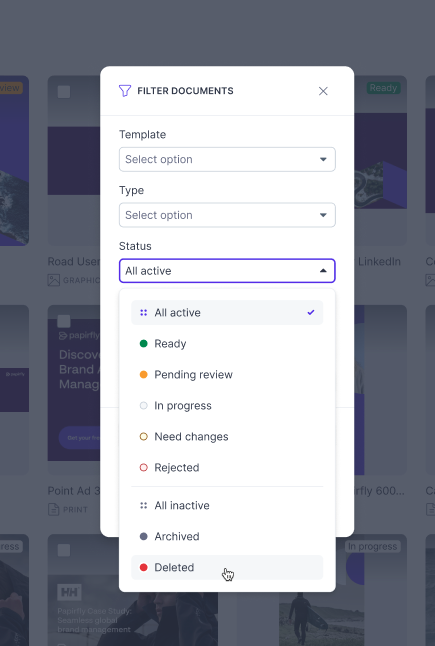435x646 pixels.
Task: Tick the Road User document checkbox
Action: [x=64, y=92]
